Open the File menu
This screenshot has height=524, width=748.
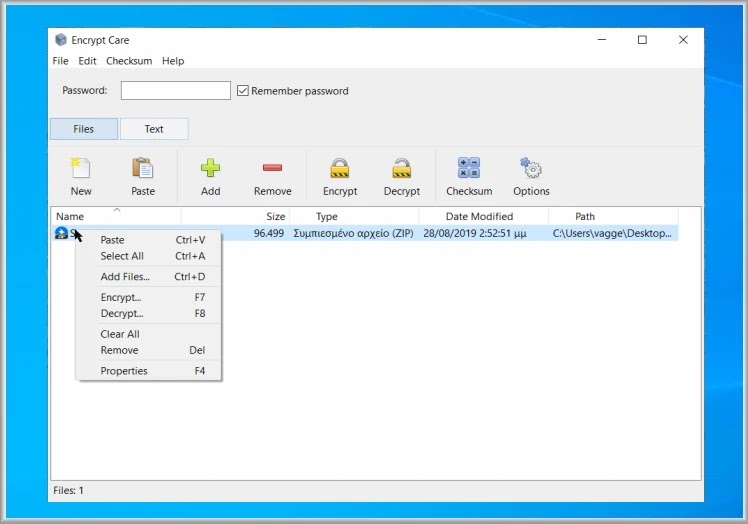tap(61, 61)
